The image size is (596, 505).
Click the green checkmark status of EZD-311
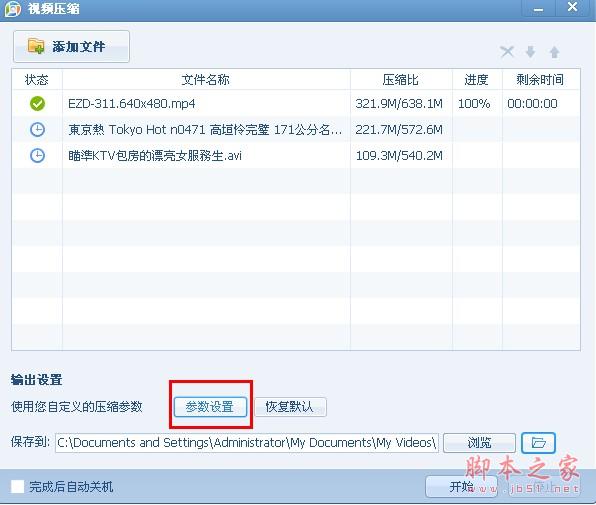point(37,103)
